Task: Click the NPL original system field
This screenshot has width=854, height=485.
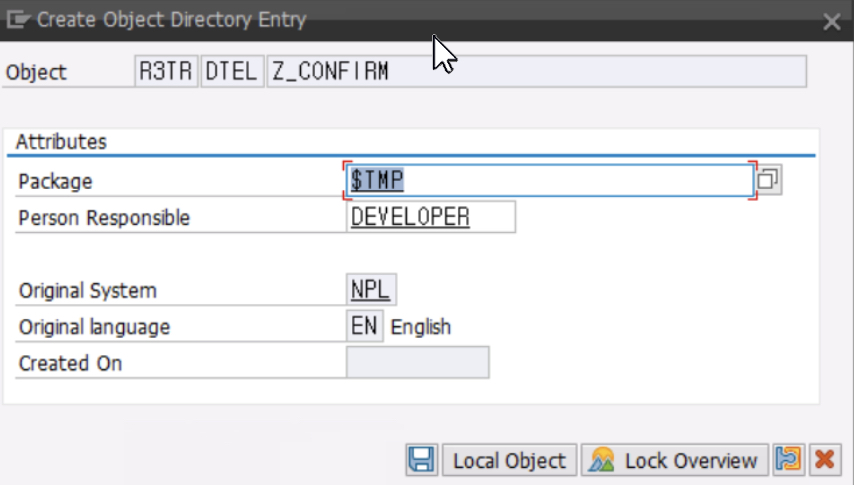Action: 371,289
